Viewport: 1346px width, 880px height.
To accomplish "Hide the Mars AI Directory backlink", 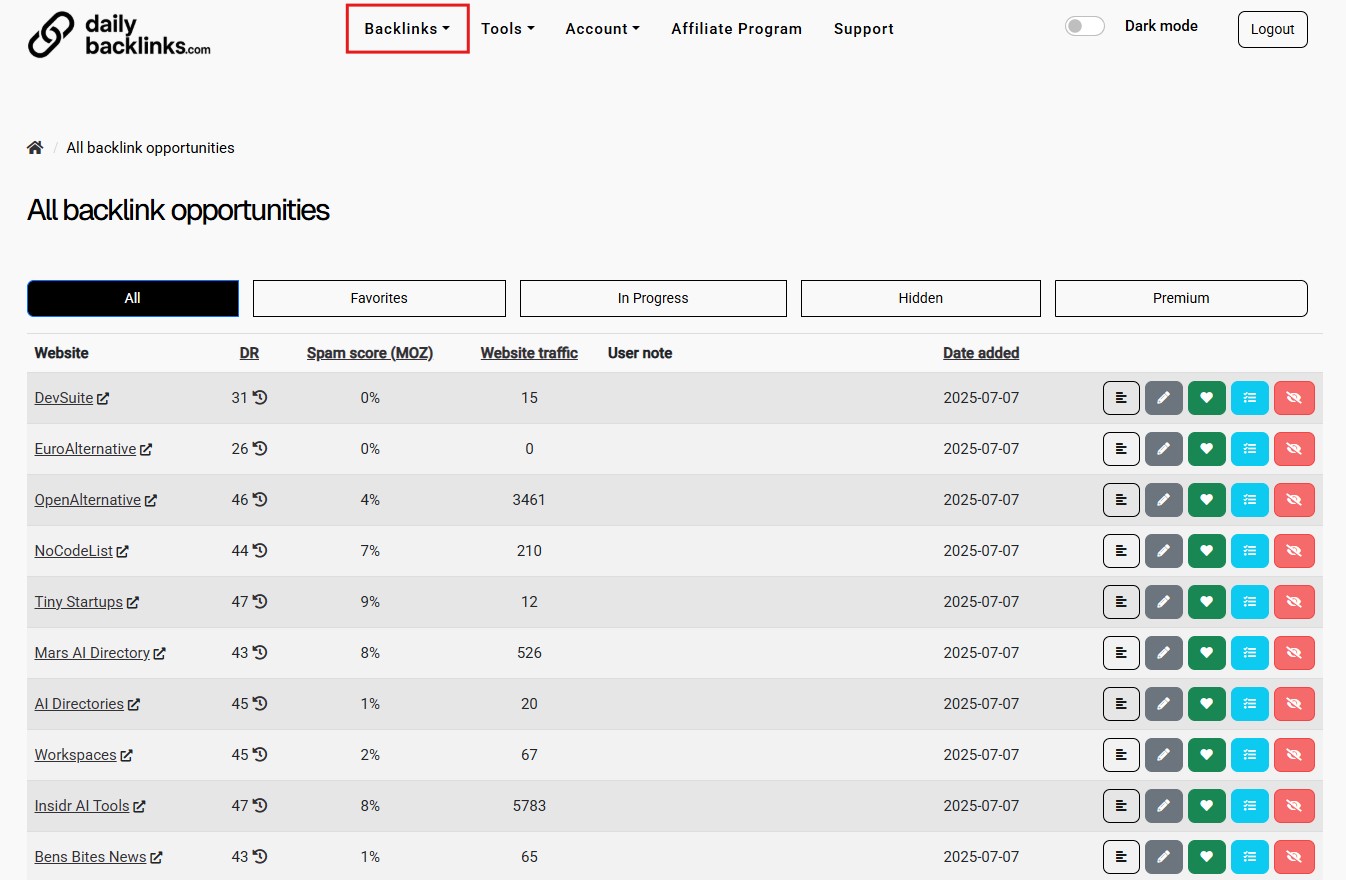I will (1294, 653).
